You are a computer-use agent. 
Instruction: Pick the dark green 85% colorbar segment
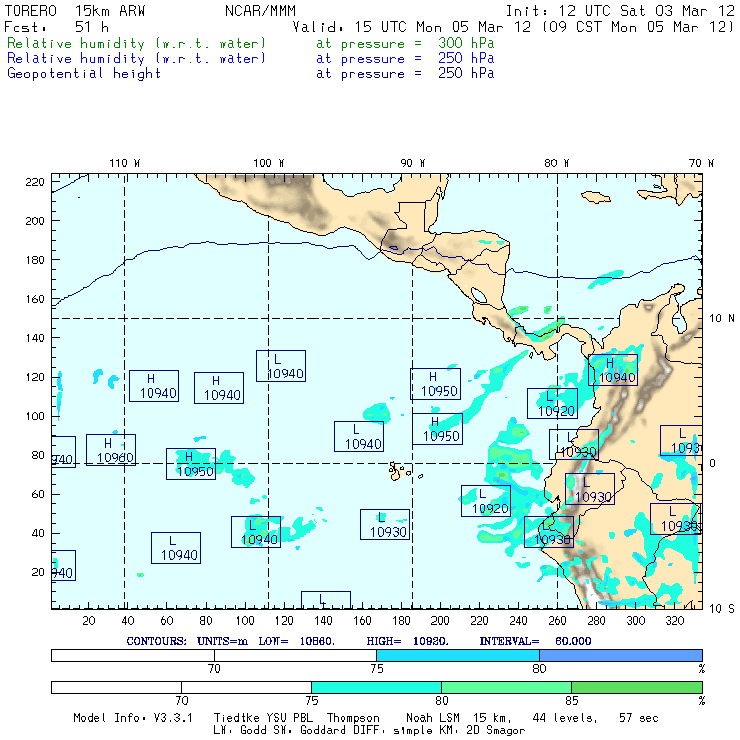(x=636, y=688)
